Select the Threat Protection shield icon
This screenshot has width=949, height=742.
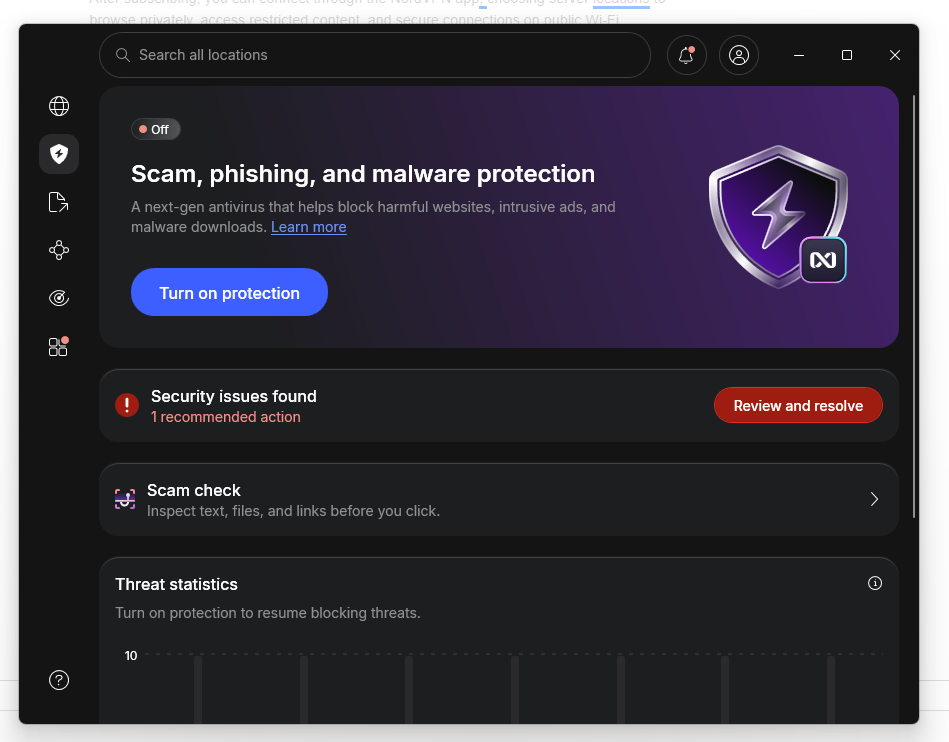click(x=59, y=154)
